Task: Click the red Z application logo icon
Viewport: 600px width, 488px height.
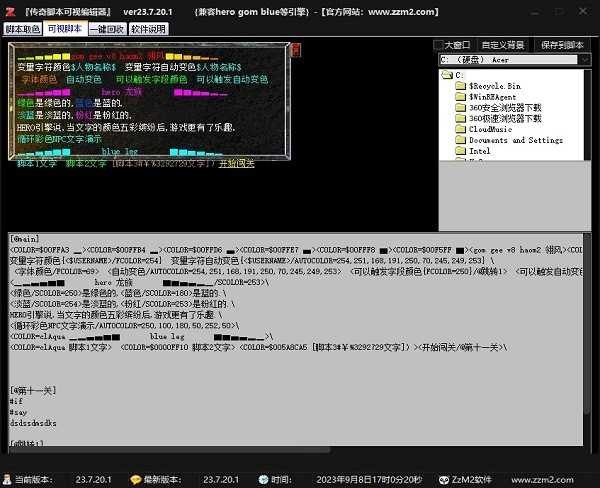Action: (x=9, y=11)
